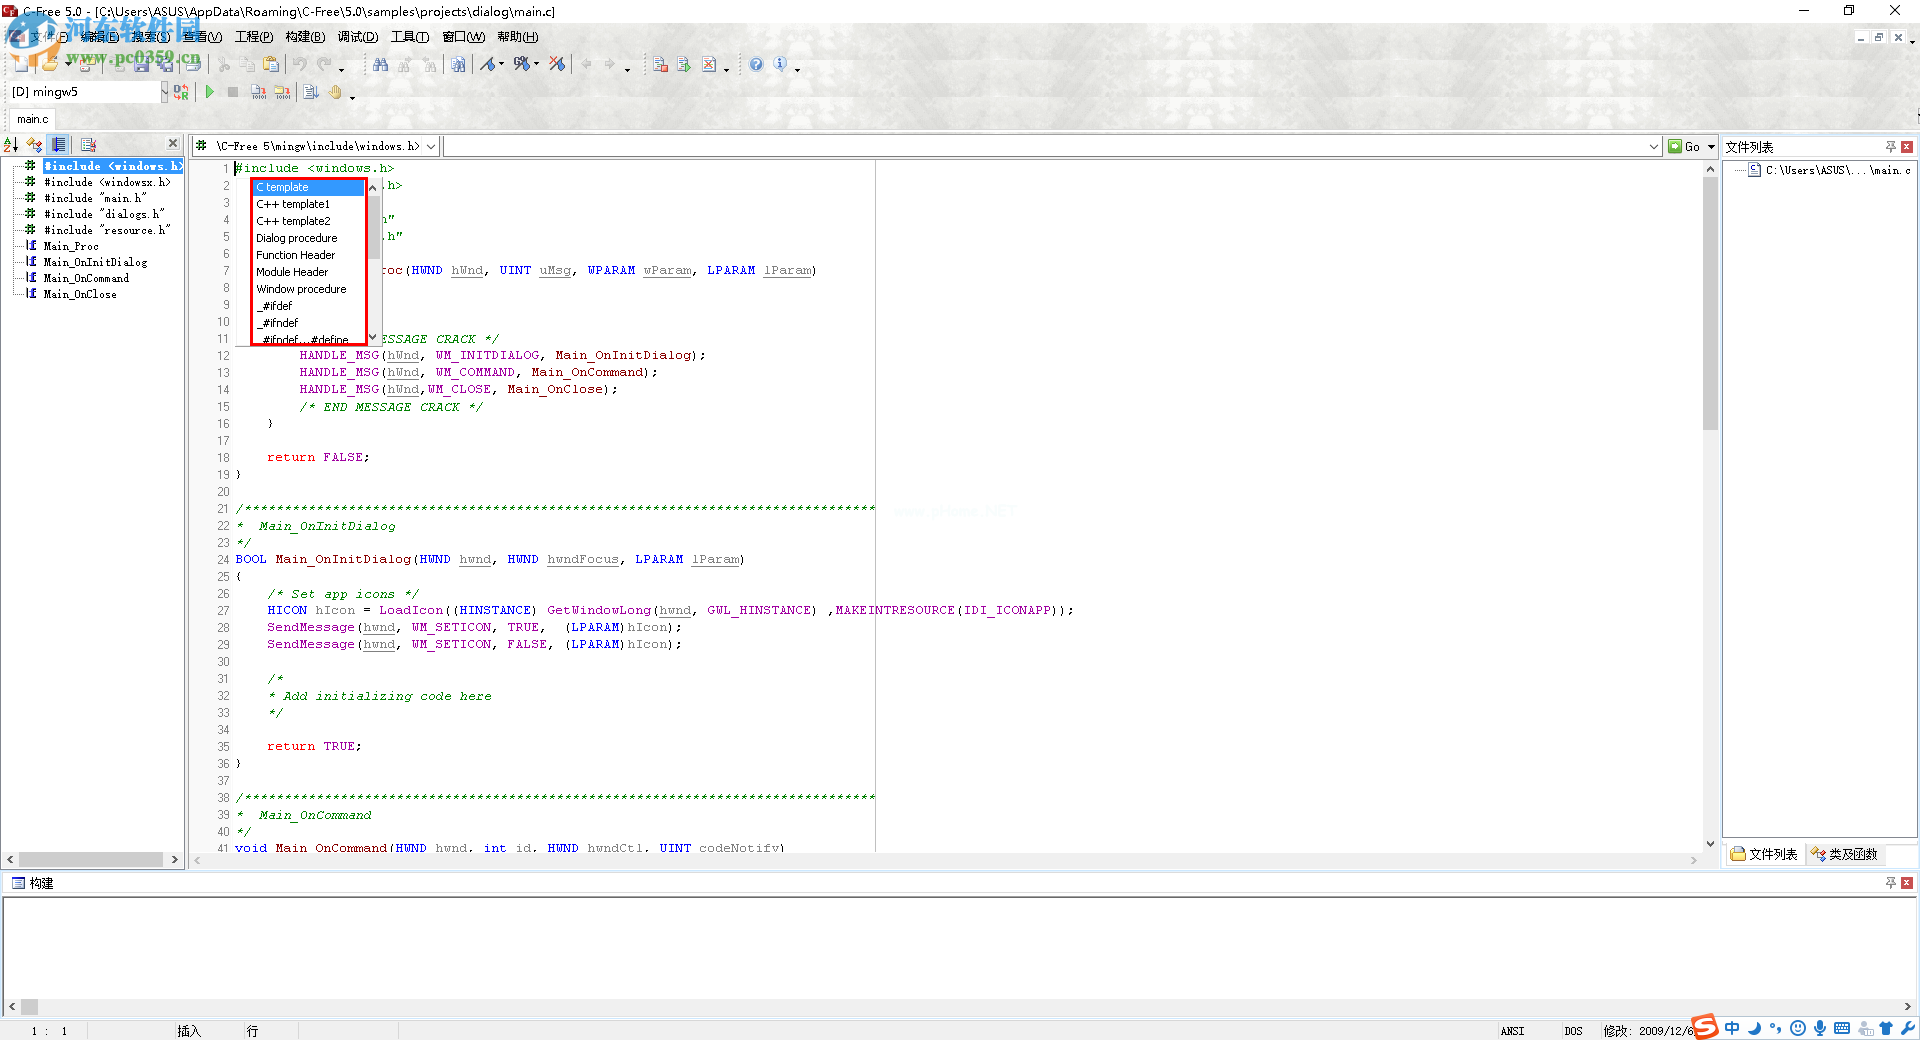Click the clear bookmarks icon with red X

pos(557,65)
